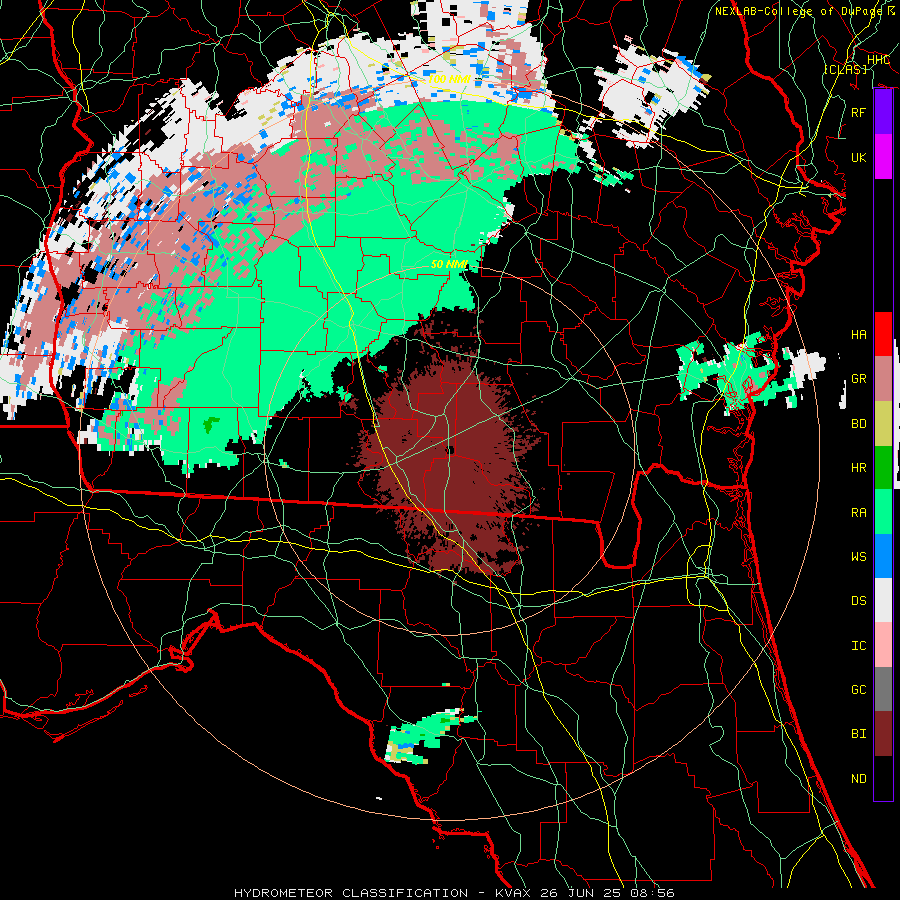This screenshot has height=900, width=900.
Task: Click the KVAX radar site center dot
Action: 451,450
